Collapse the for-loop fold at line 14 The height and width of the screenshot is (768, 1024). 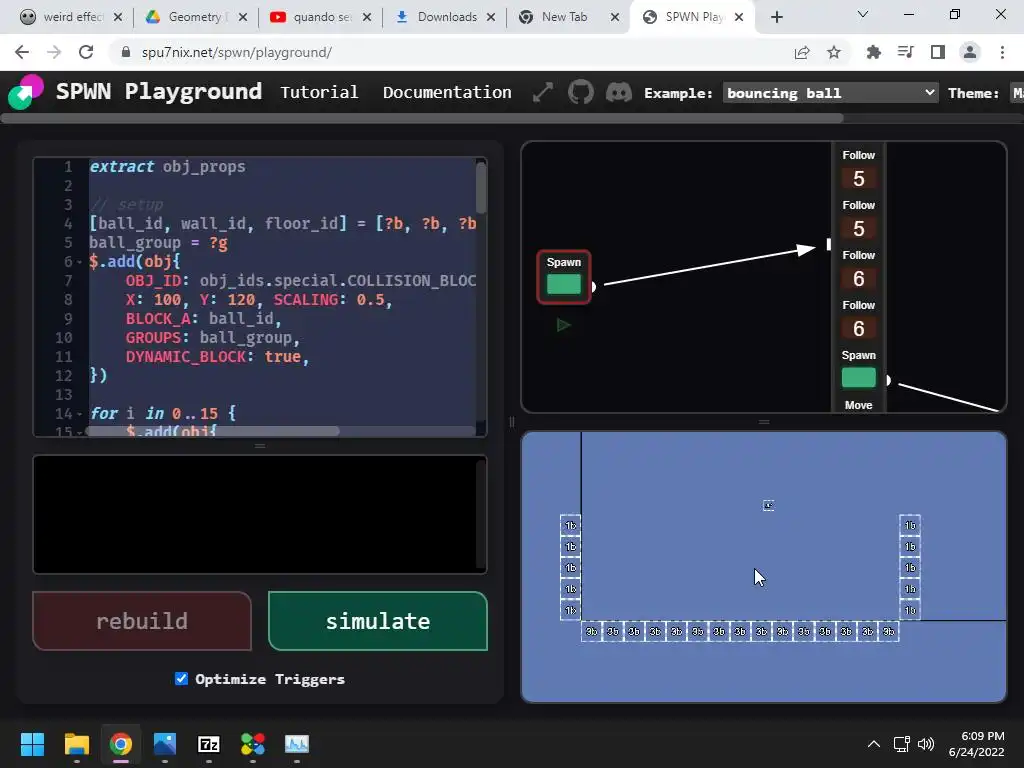(x=80, y=414)
